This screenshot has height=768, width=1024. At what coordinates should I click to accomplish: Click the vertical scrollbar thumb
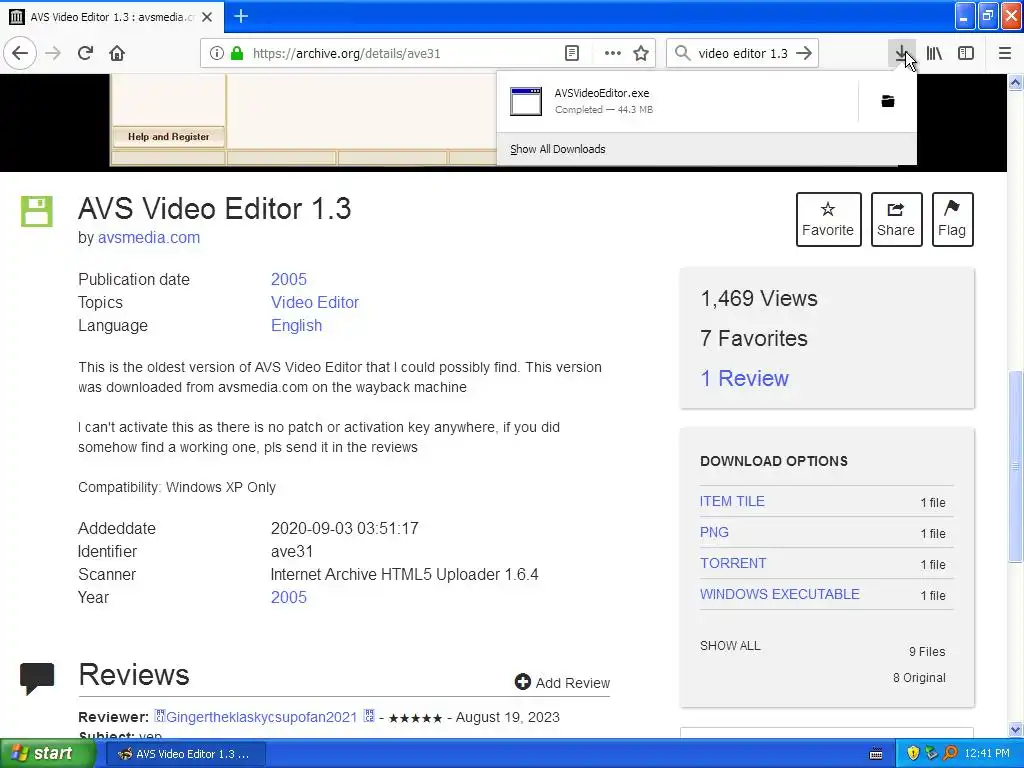click(1016, 466)
